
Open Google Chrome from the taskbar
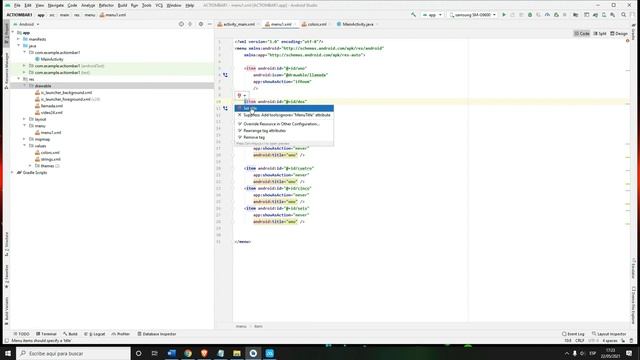click(x=188, y=353)
